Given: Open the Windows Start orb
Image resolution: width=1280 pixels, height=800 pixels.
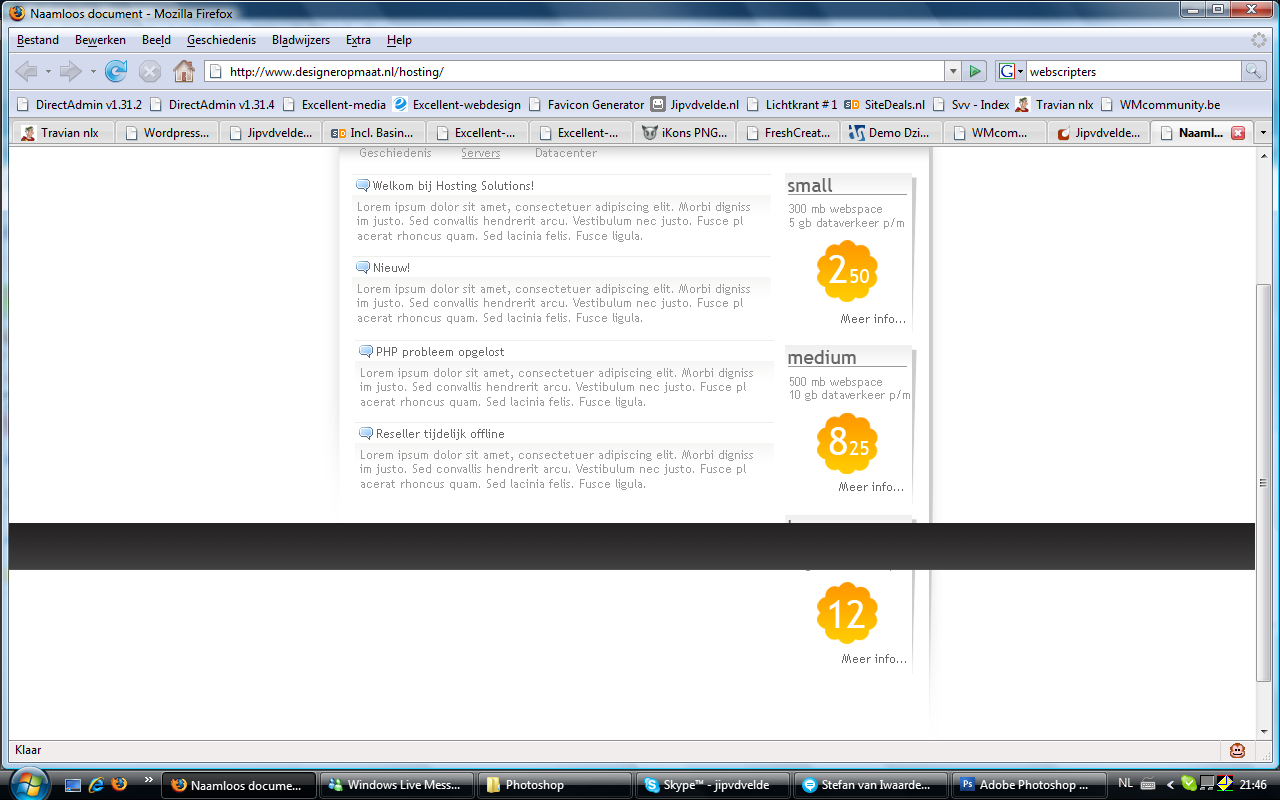Looking at the screenshot, I should (27, 783).
